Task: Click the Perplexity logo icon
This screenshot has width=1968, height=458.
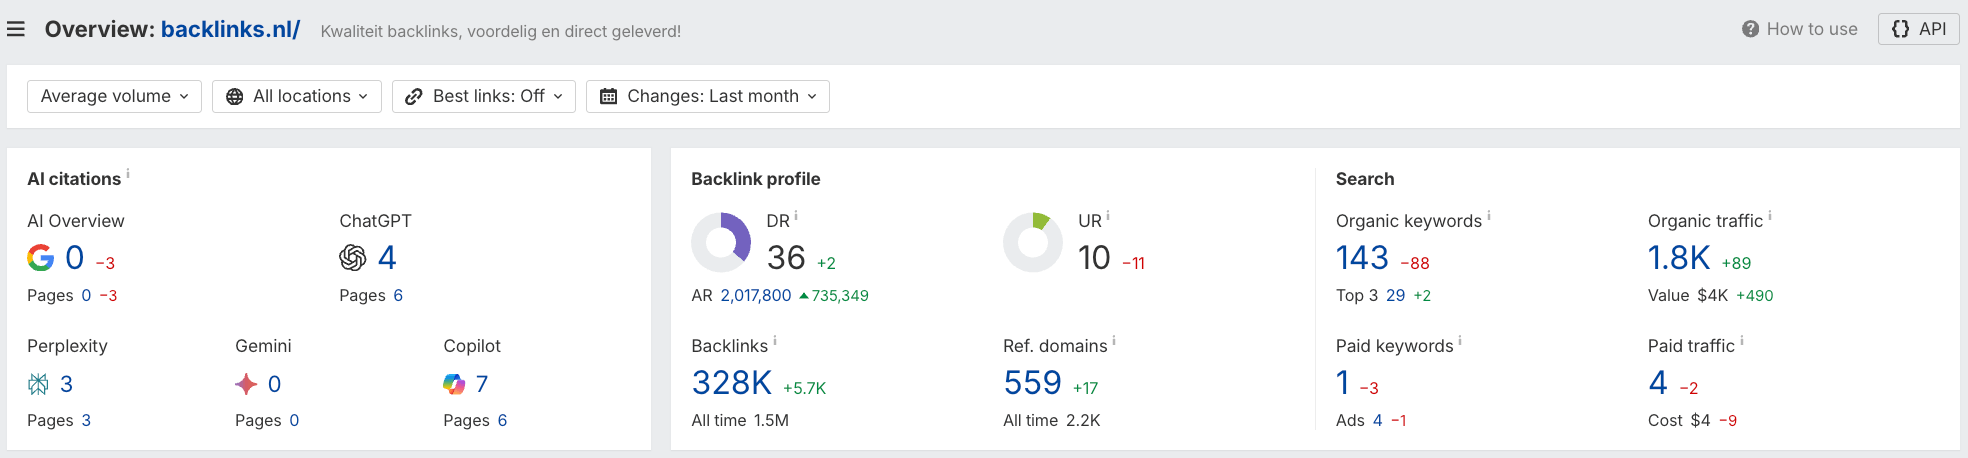Action: click(x=38, y=384)
